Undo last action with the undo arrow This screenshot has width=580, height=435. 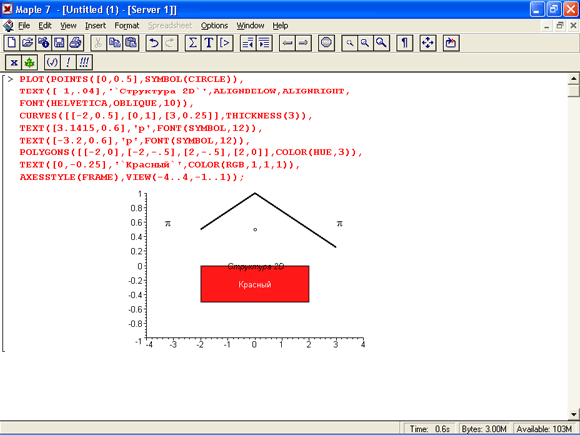[154, 43]
